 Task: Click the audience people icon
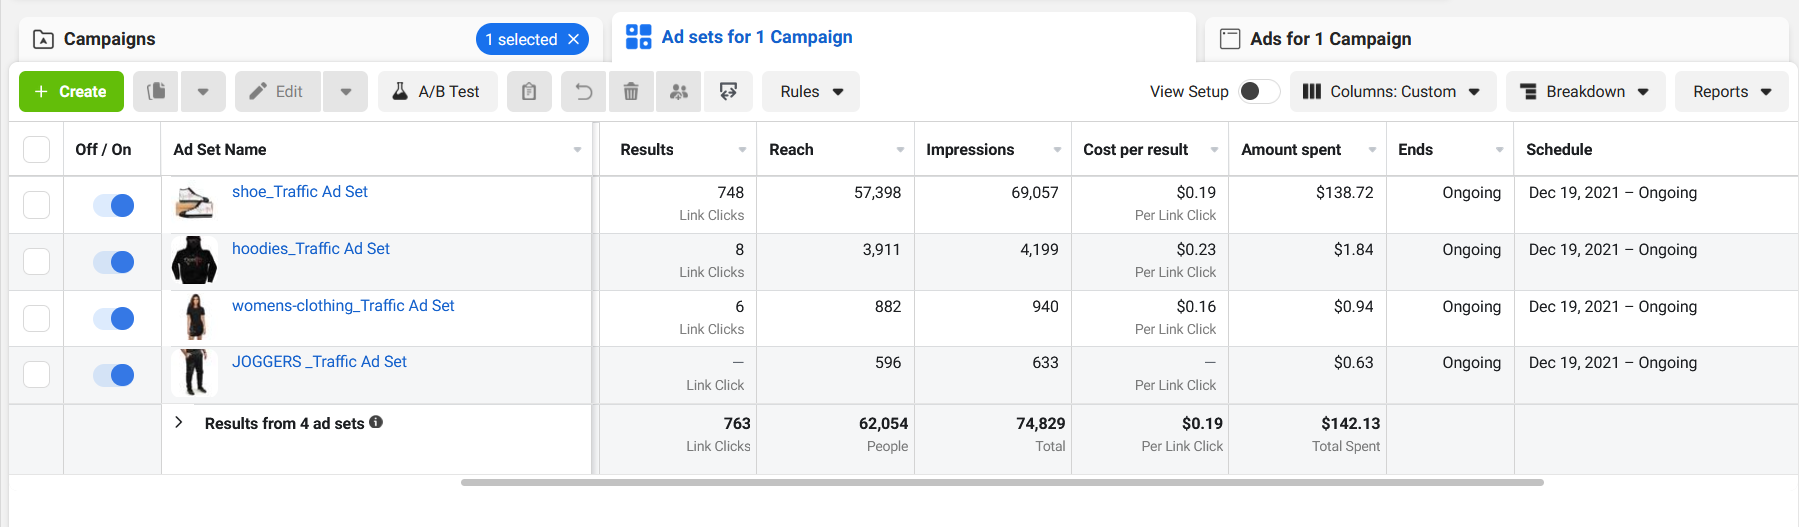point(679,92)
